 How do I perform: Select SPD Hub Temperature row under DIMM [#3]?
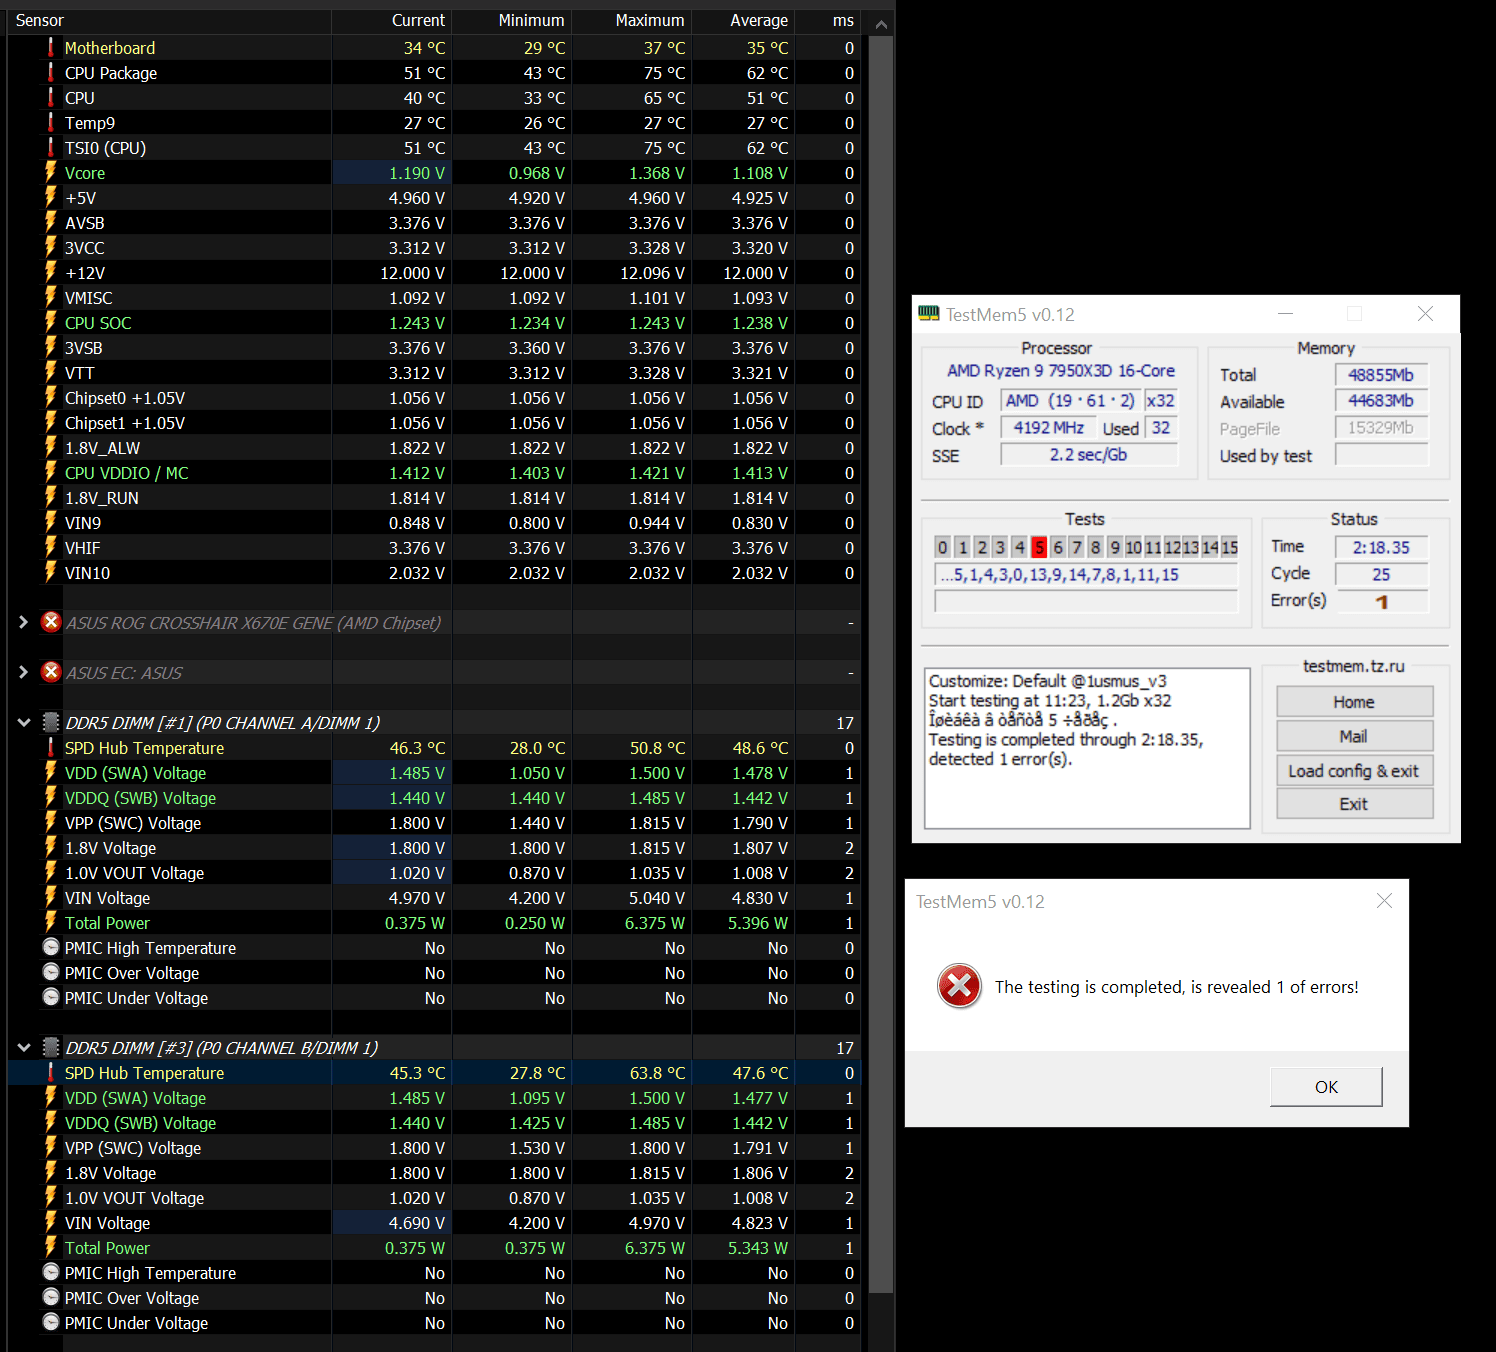coord(434,1072)
